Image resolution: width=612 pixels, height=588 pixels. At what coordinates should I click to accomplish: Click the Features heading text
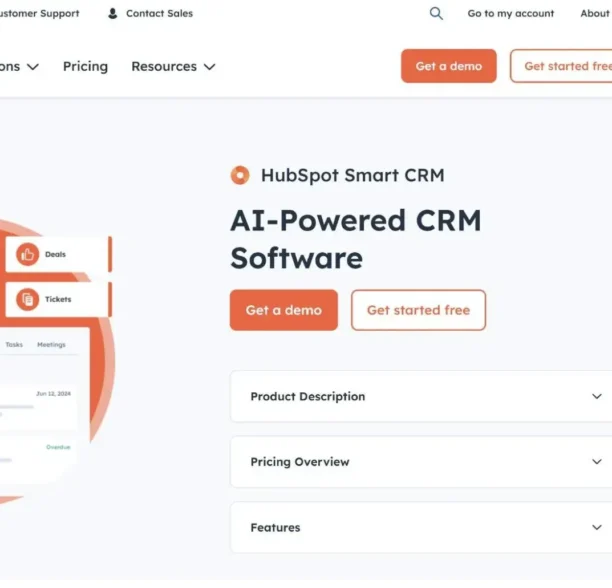click(x=275, y=528)
